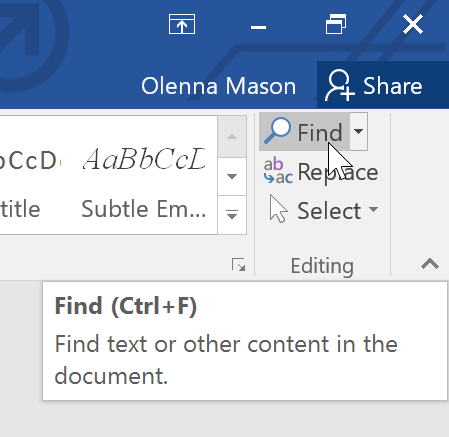Minimize the Word window
449x437 pixels.
pos(258,27)
